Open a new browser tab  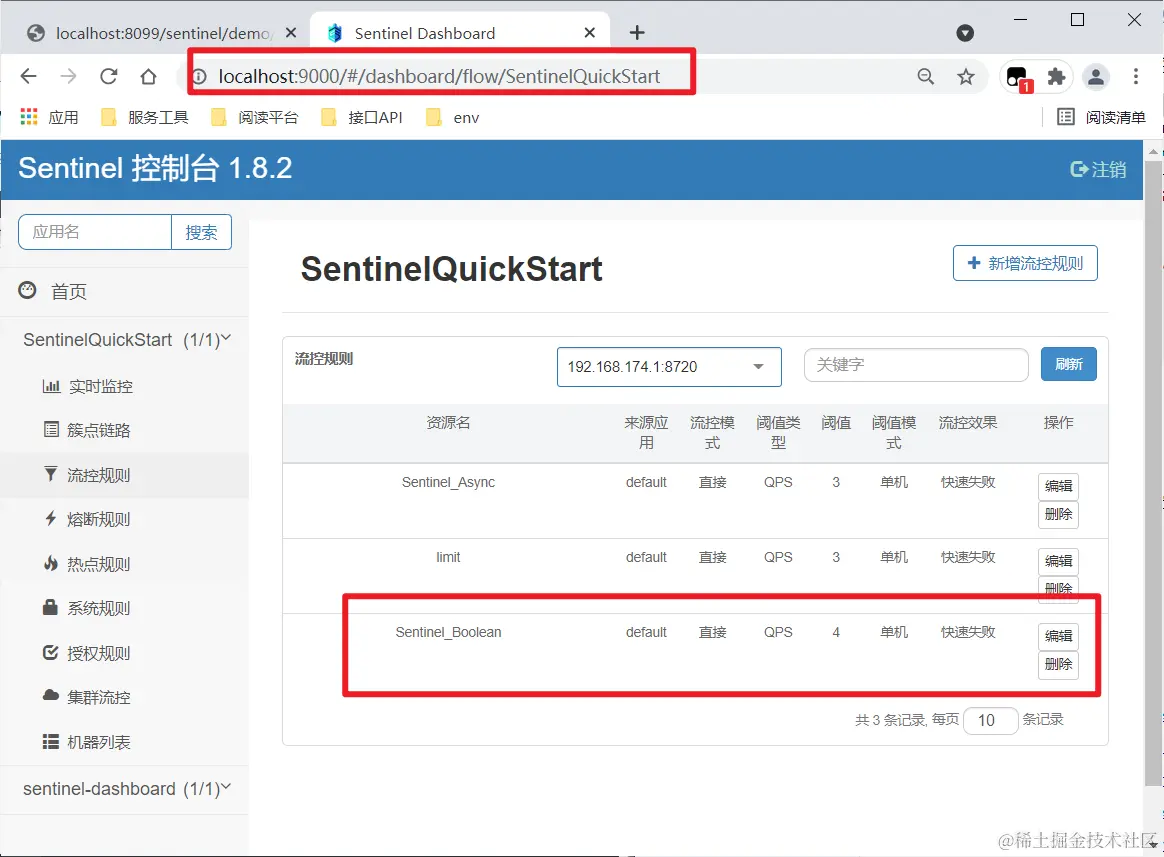point(637,33)
